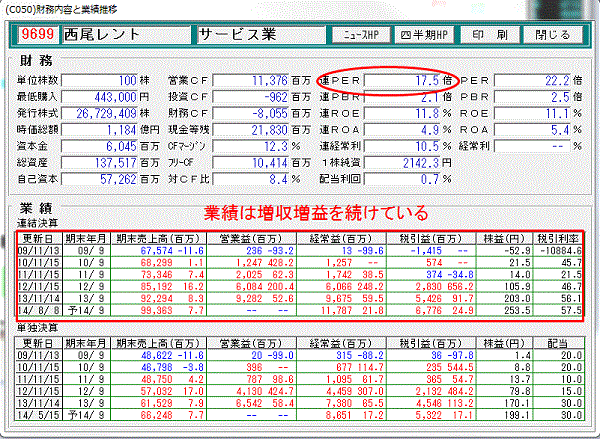Click standalone sales cell 57,032
Image resolution: width=600 pixels, height=439 pixels.
157,391
